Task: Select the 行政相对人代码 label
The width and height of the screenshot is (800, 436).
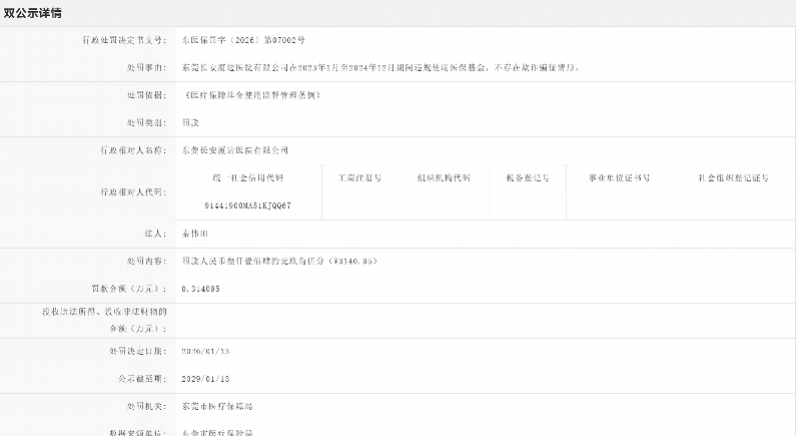Action: pos(133,192)
